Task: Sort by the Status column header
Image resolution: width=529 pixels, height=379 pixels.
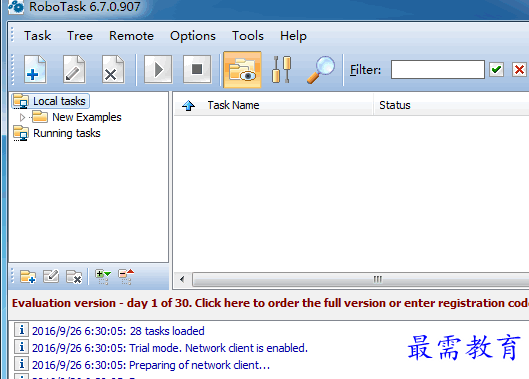Action: 395,105
